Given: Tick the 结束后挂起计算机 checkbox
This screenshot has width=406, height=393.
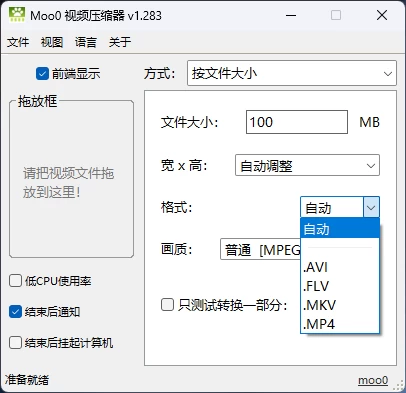Looking at the screenshot, I should coord(15,343).
